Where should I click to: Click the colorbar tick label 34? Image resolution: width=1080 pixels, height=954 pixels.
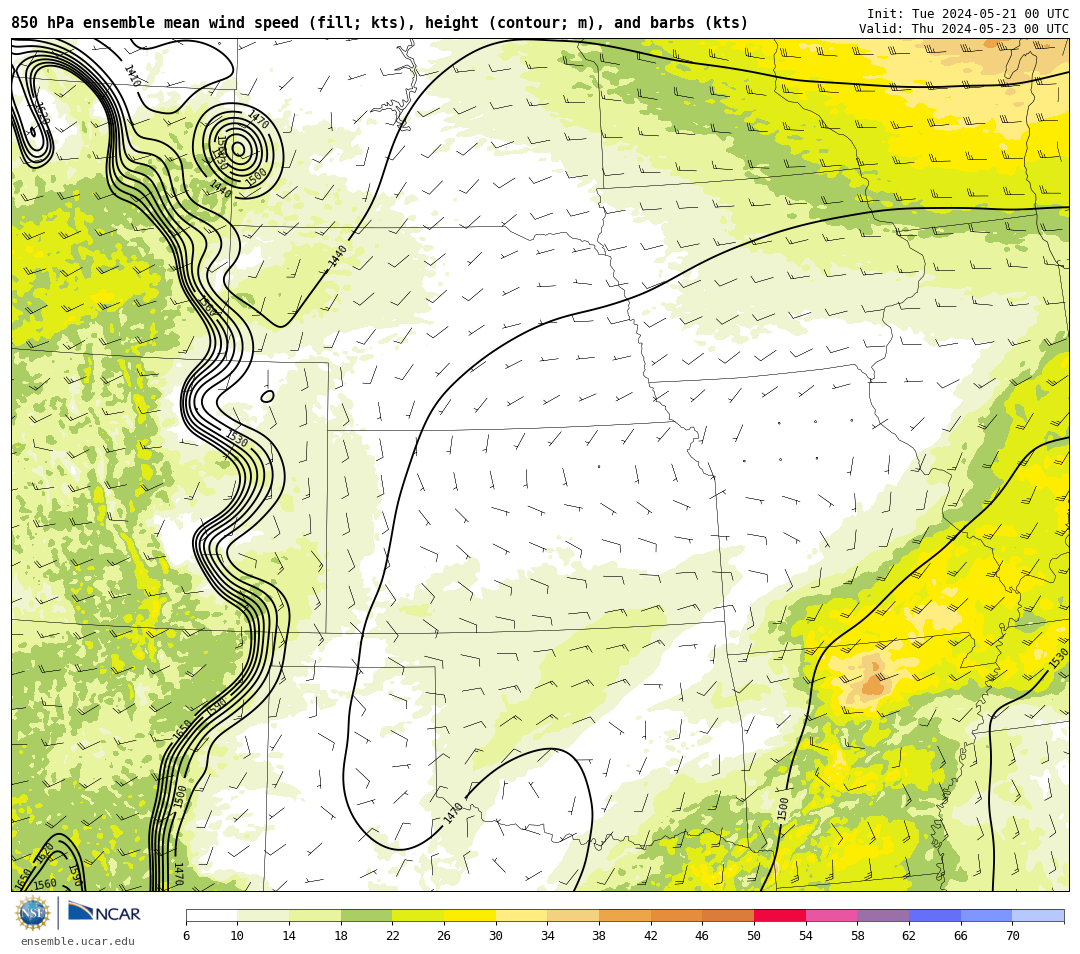click(x=548, y=935)
